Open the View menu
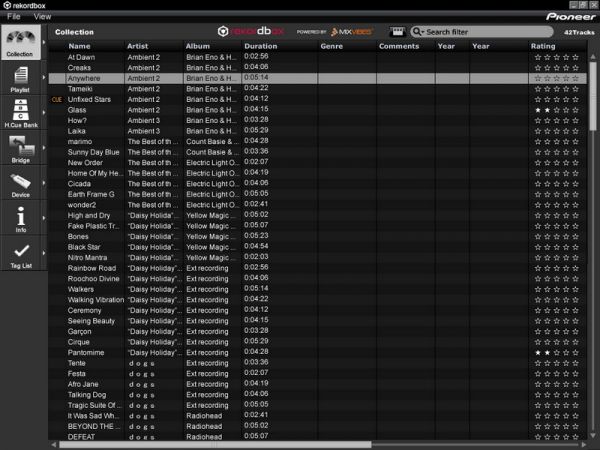This screenshot has width=600, height=450. pyautogui.click(x=42, y=16)
